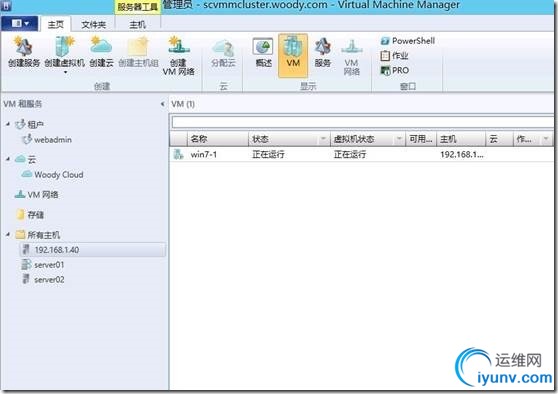Click the 创建云 (Create Cloud) icon
558x394 pixels.
pos(101,52)
